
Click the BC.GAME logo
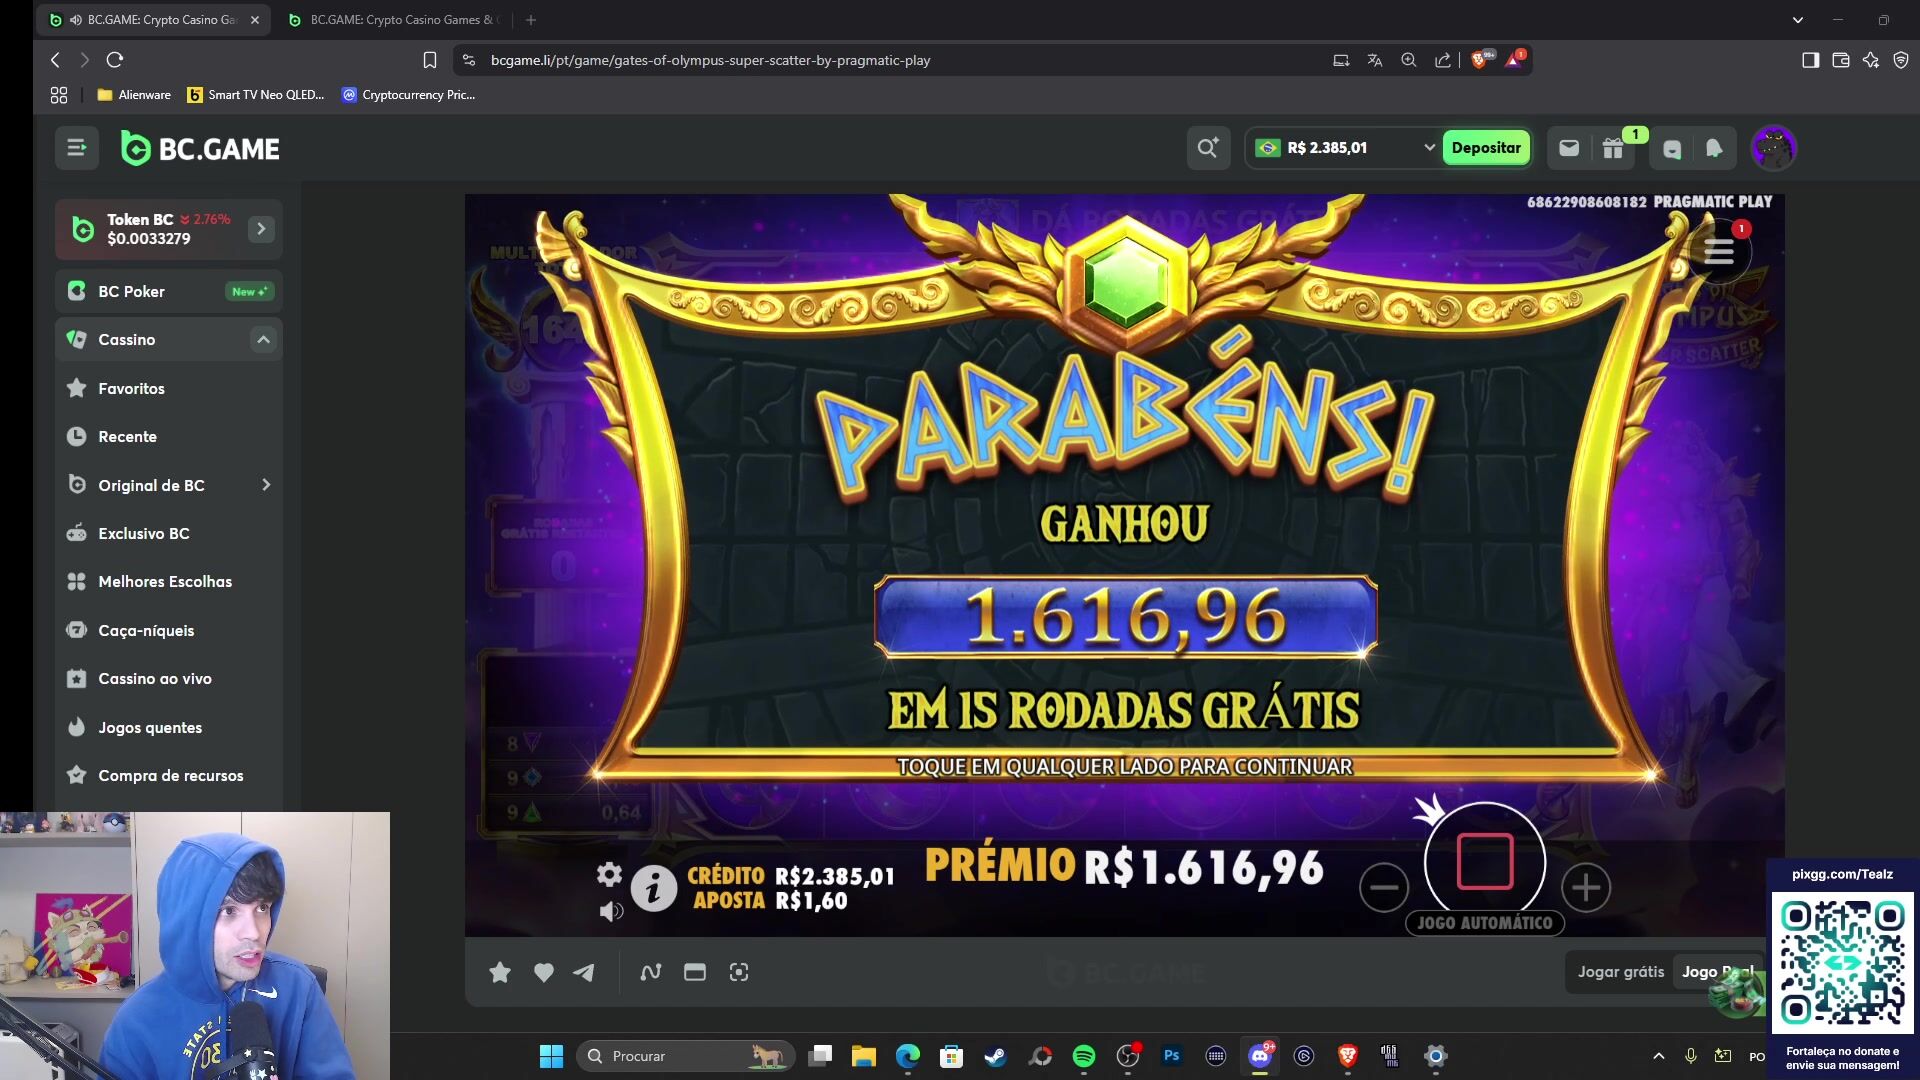(x=200, y=149)
